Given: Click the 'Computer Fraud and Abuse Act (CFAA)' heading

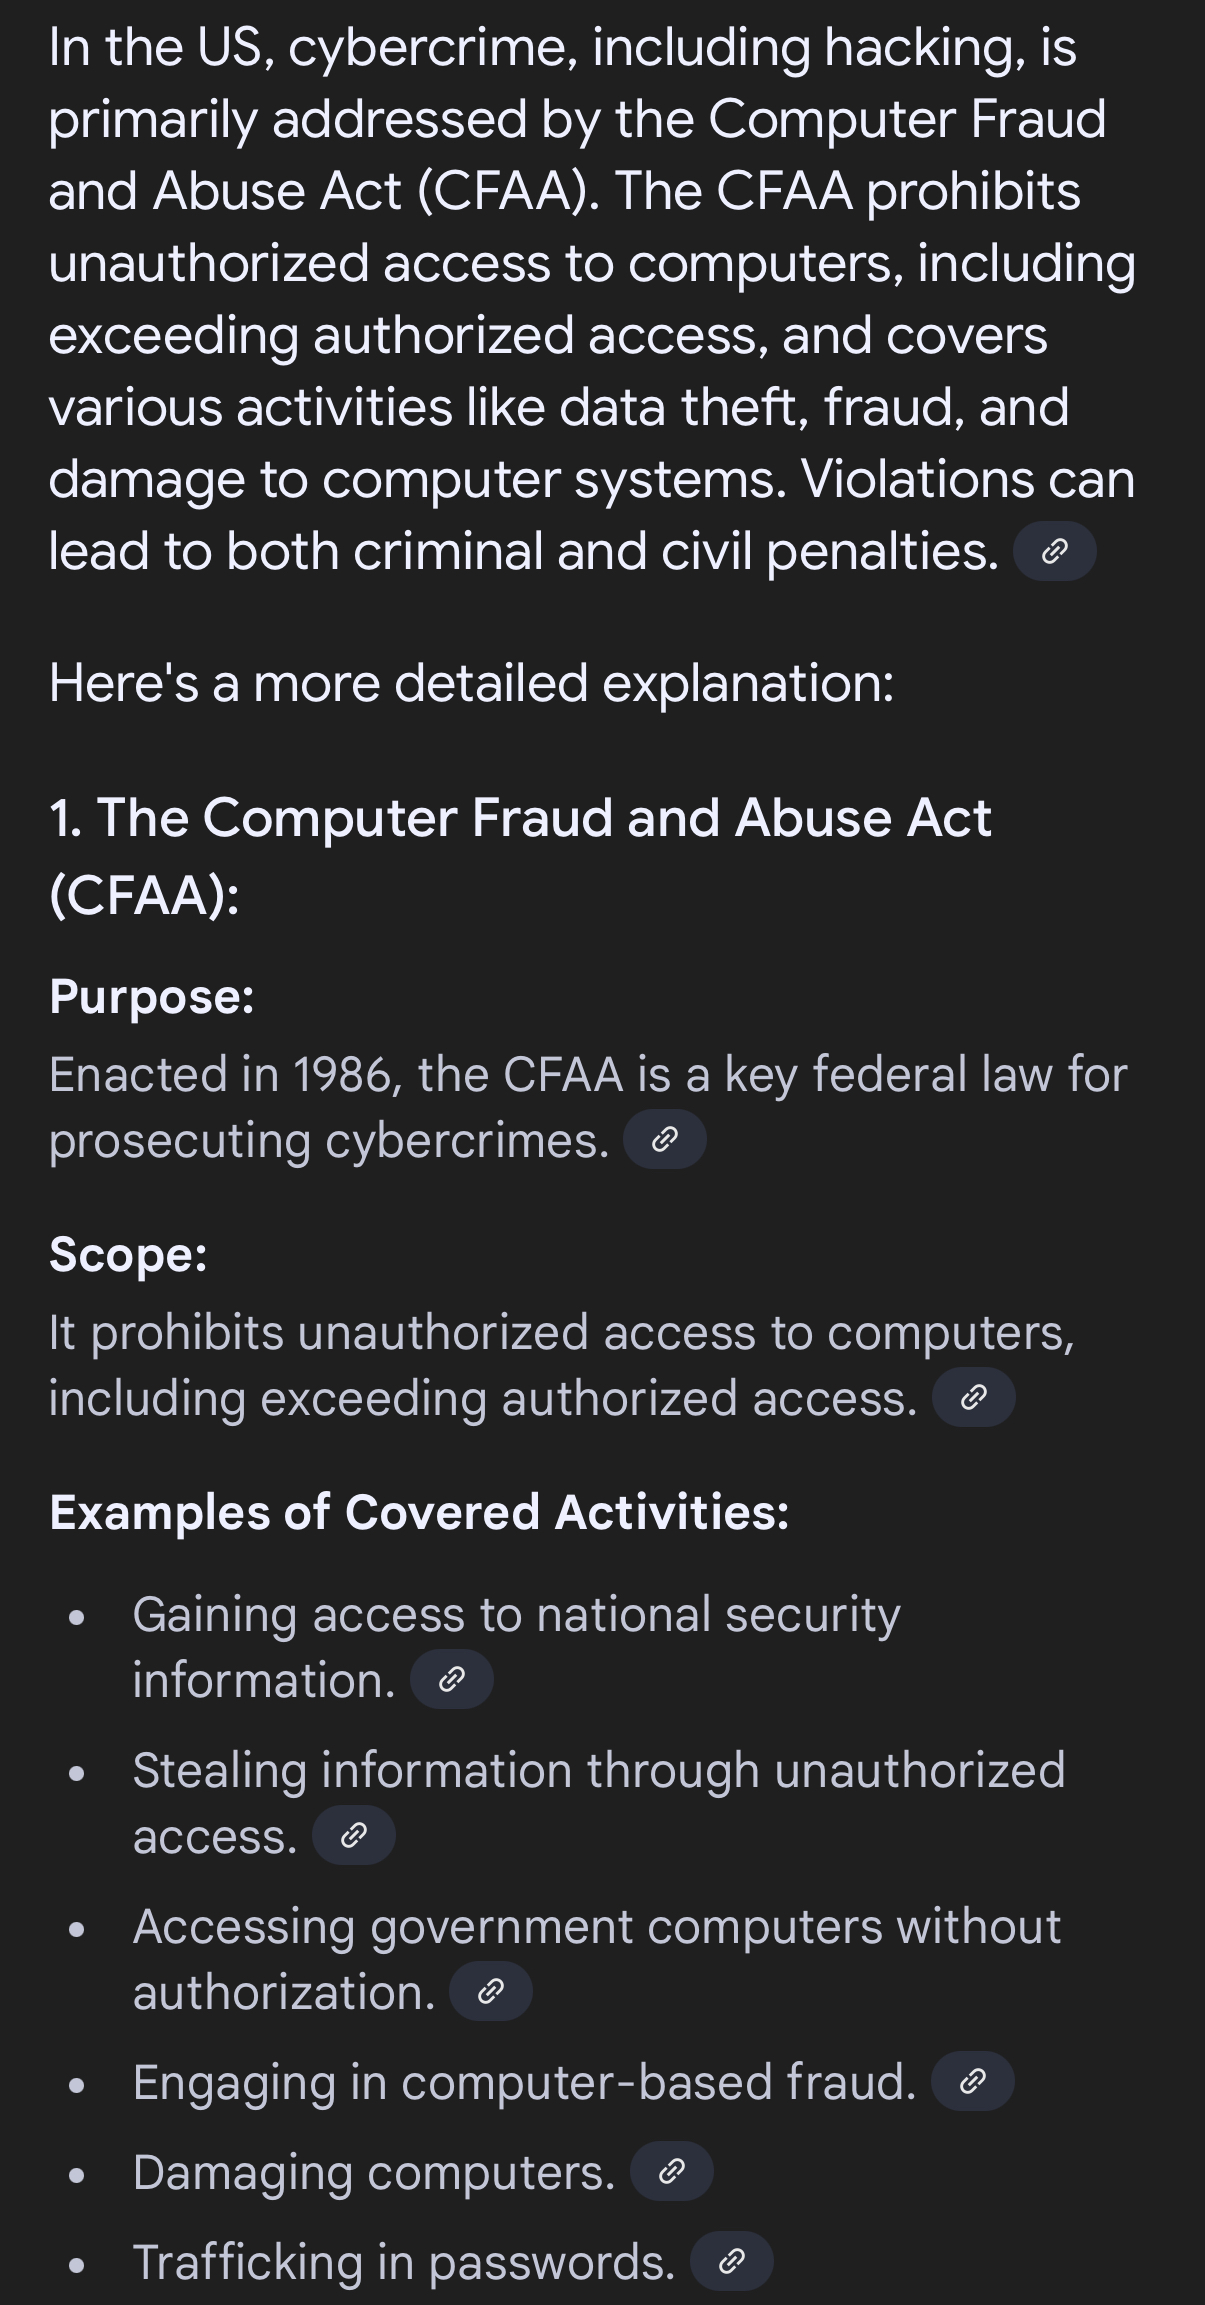Looking at the screenshot, I should pos(520,855).
